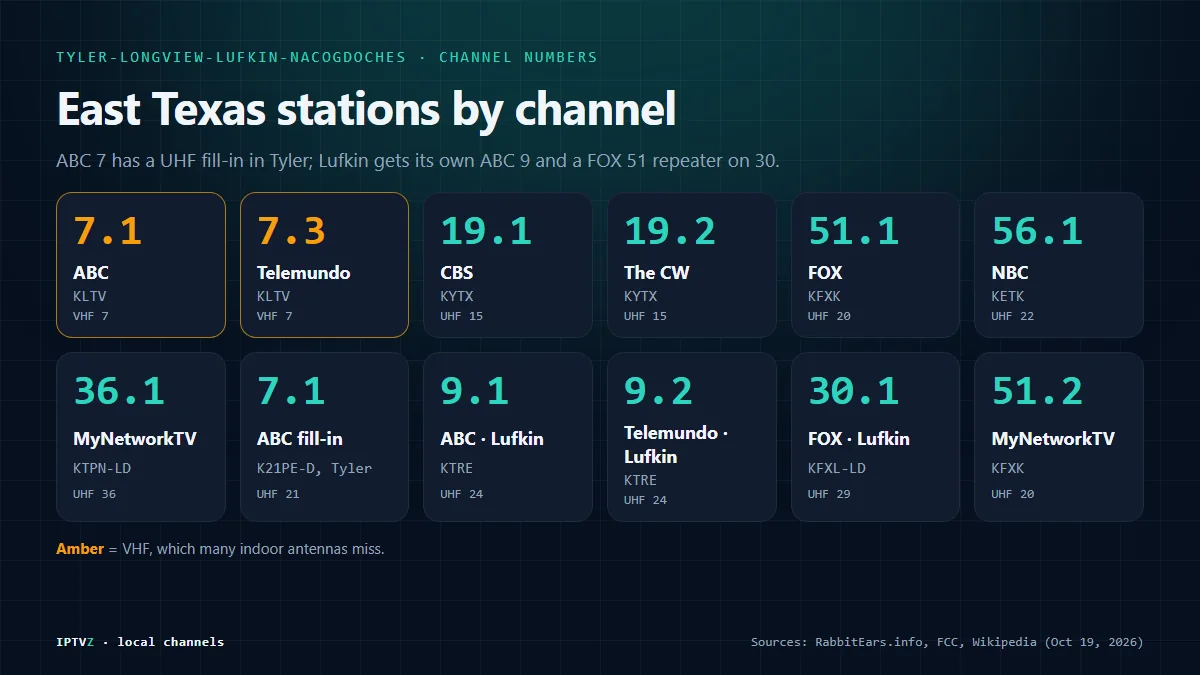Click the 'UHF 36' text
The width and height of the screenshot is (1200, 675).
[x=95, y=494]
